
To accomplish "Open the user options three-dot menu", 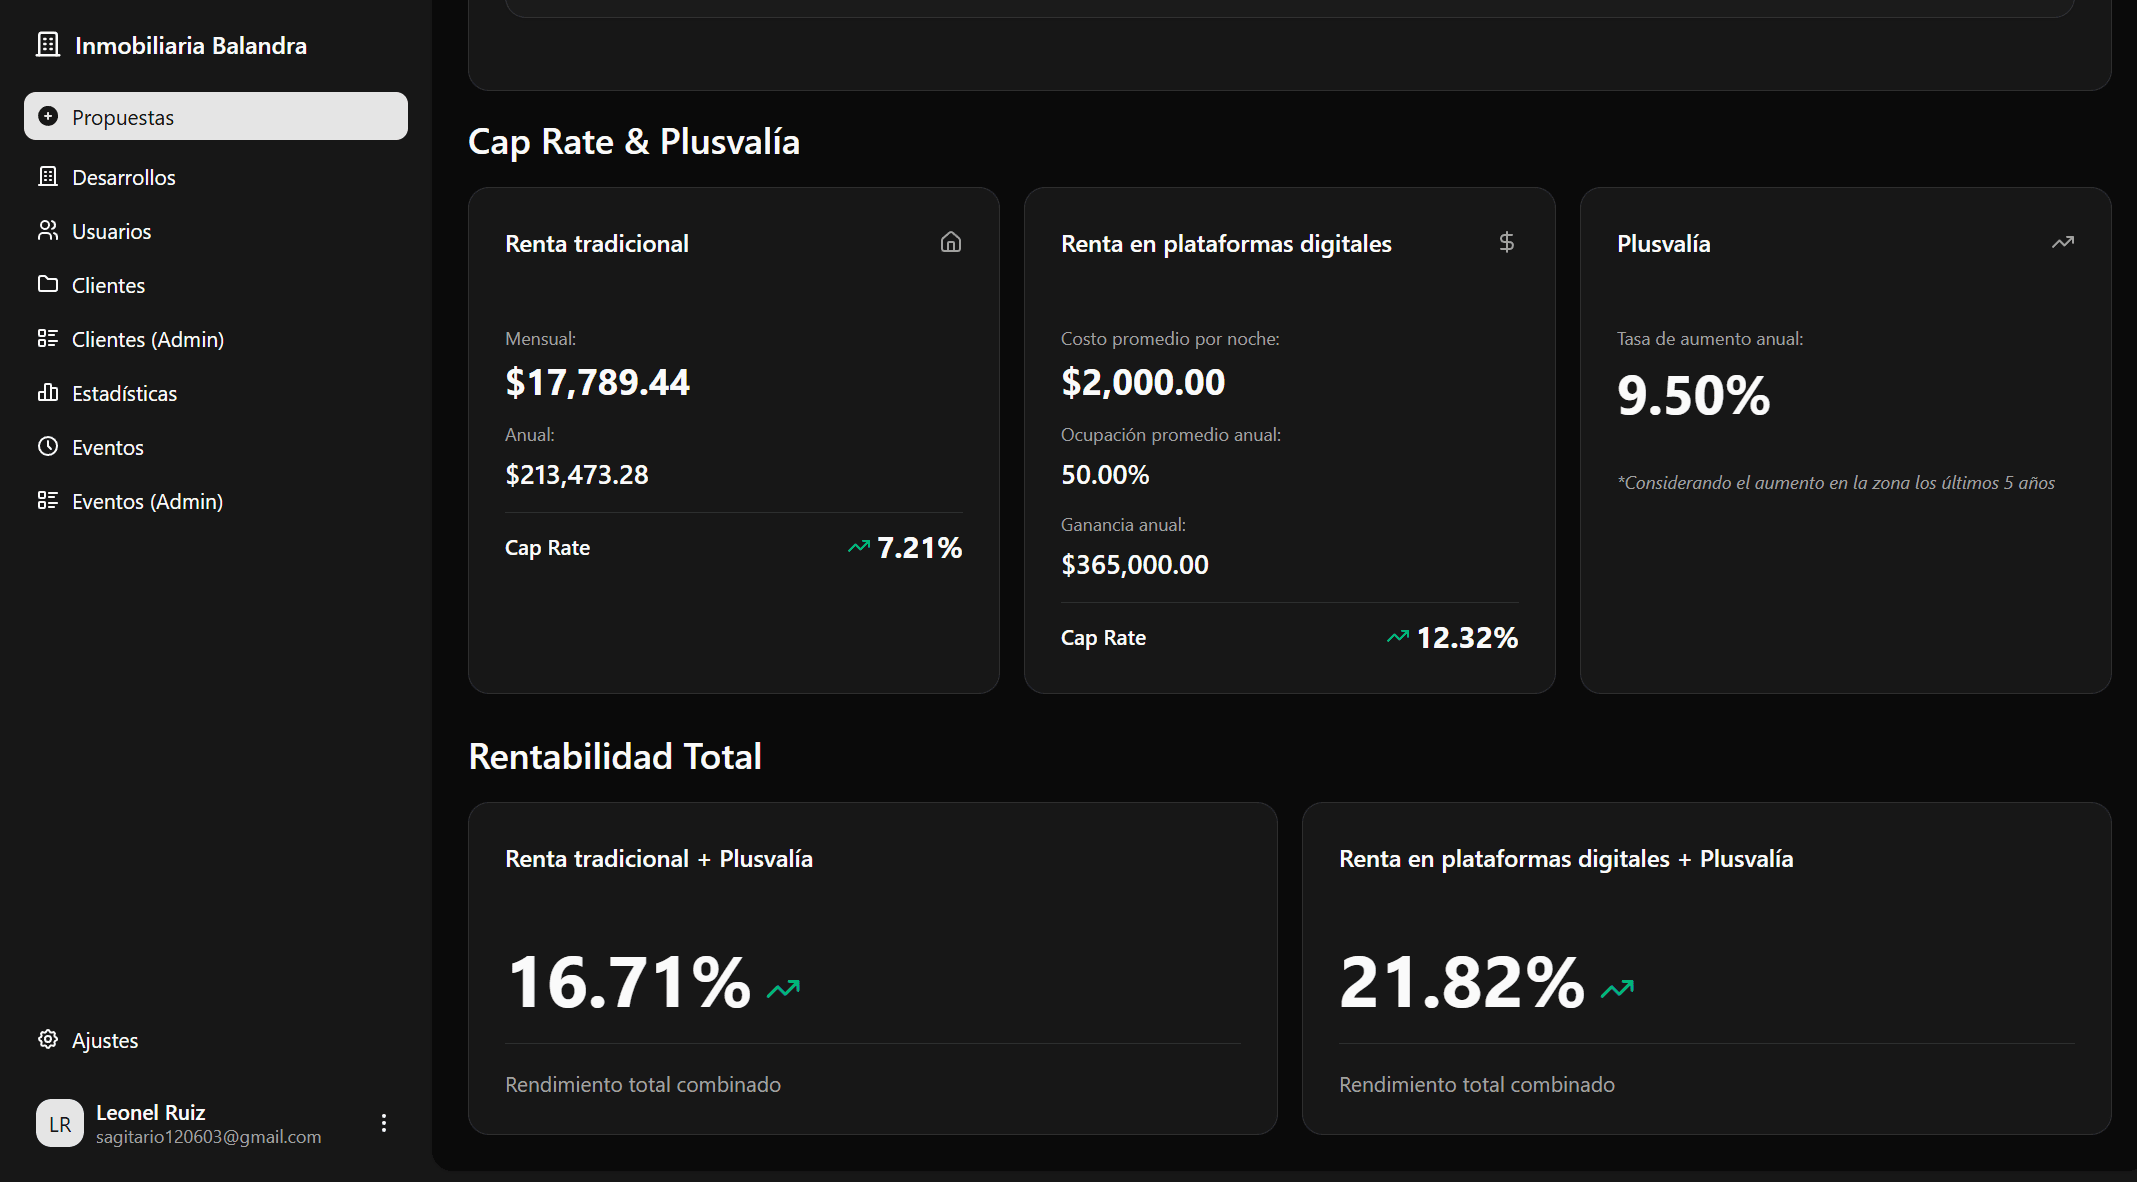I will coord(384,1123).
